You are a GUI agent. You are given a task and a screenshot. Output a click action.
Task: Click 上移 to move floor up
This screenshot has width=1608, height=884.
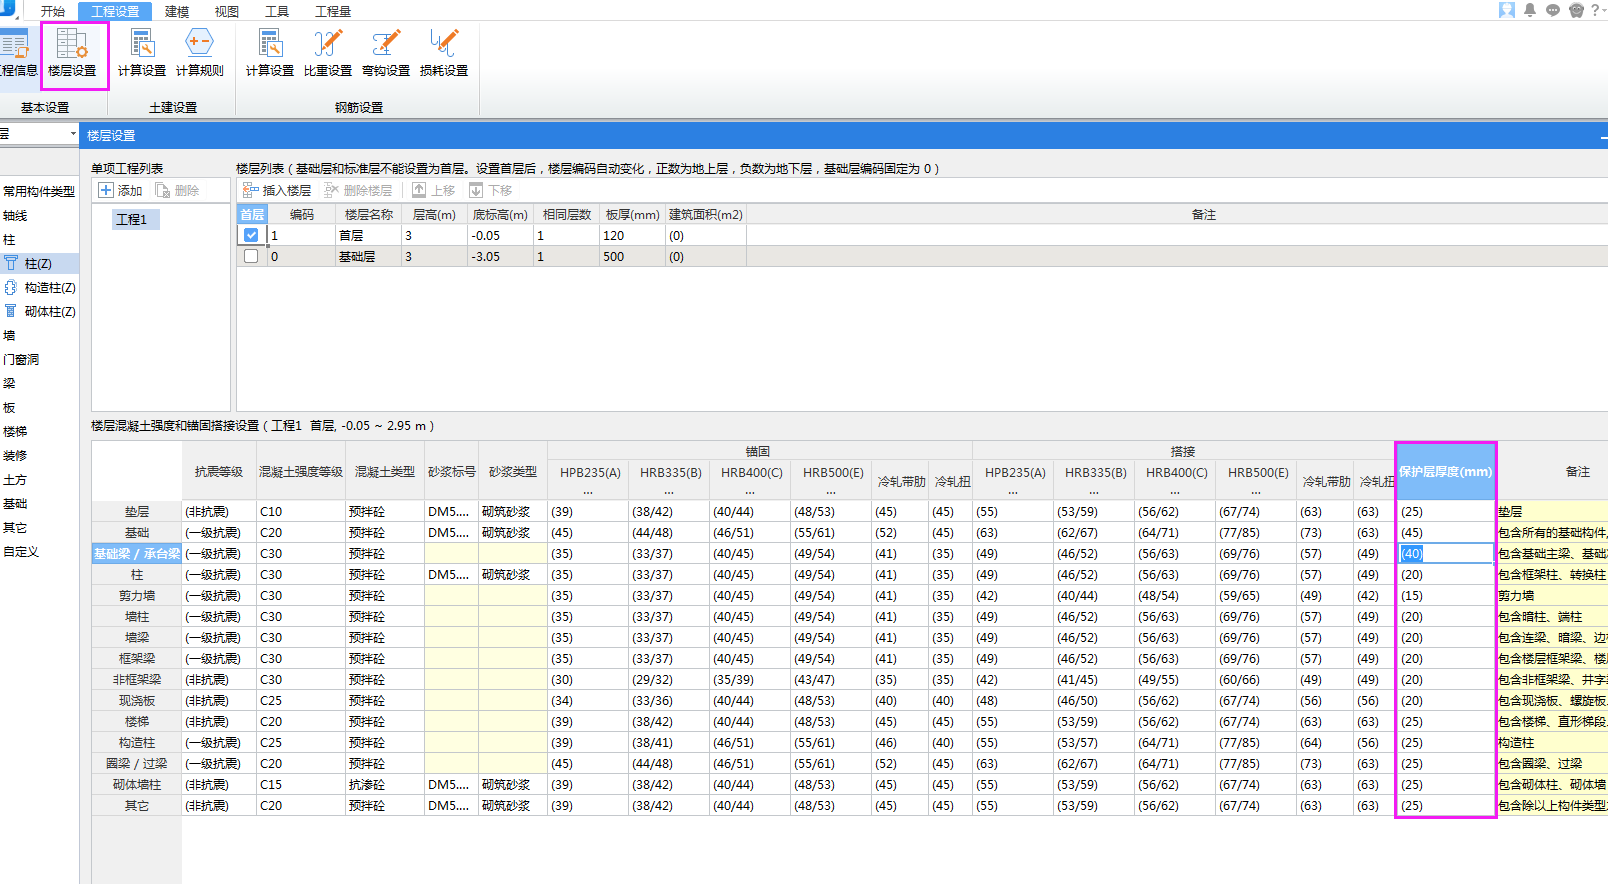[x=434, y=190]
